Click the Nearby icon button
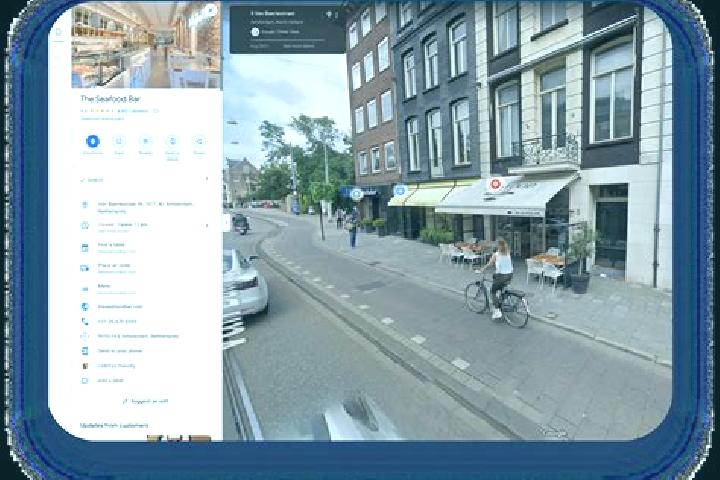 (x=146, y=141)
